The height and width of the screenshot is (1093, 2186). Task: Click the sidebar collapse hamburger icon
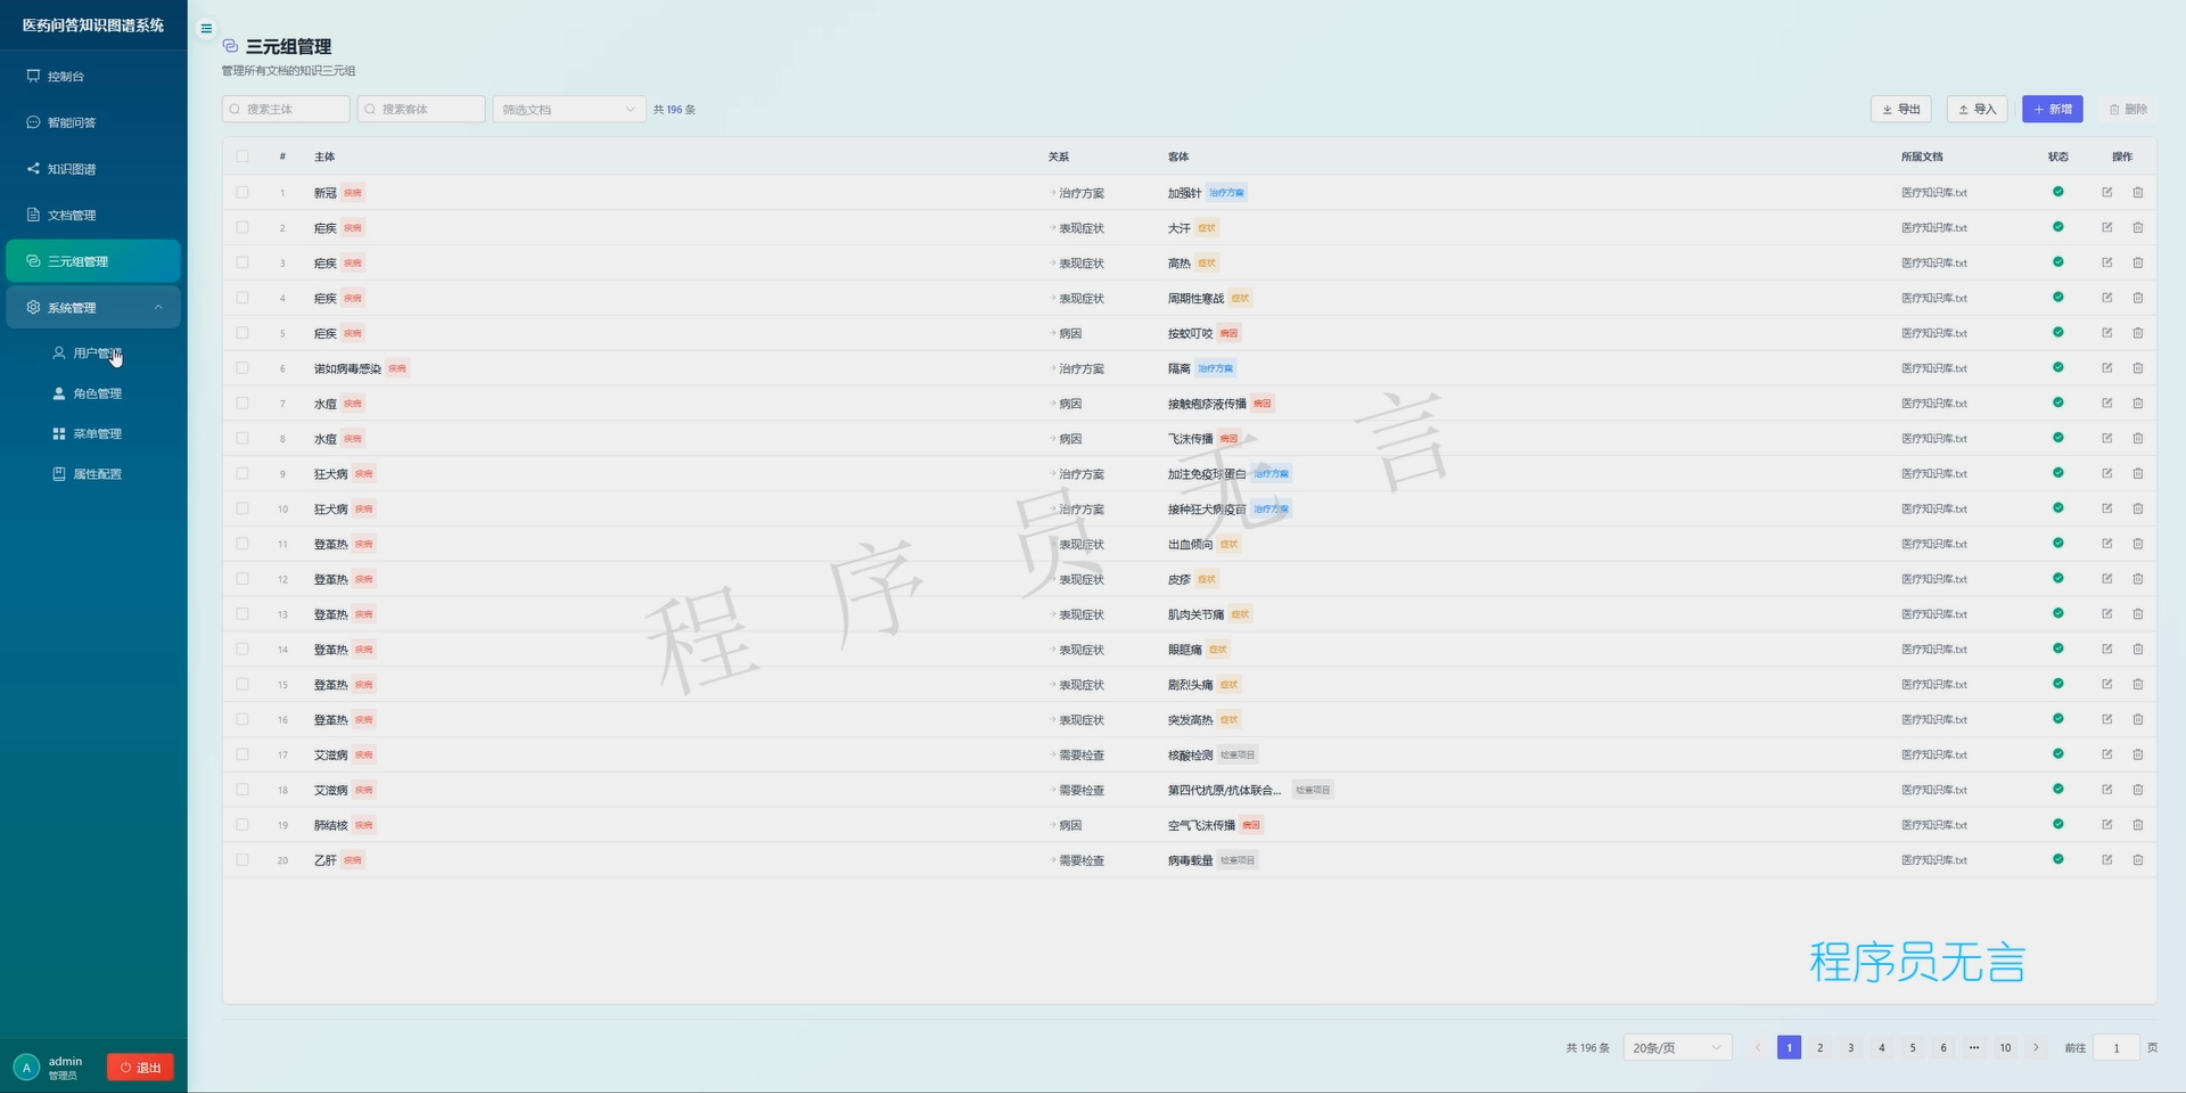[x=206, y=28]
